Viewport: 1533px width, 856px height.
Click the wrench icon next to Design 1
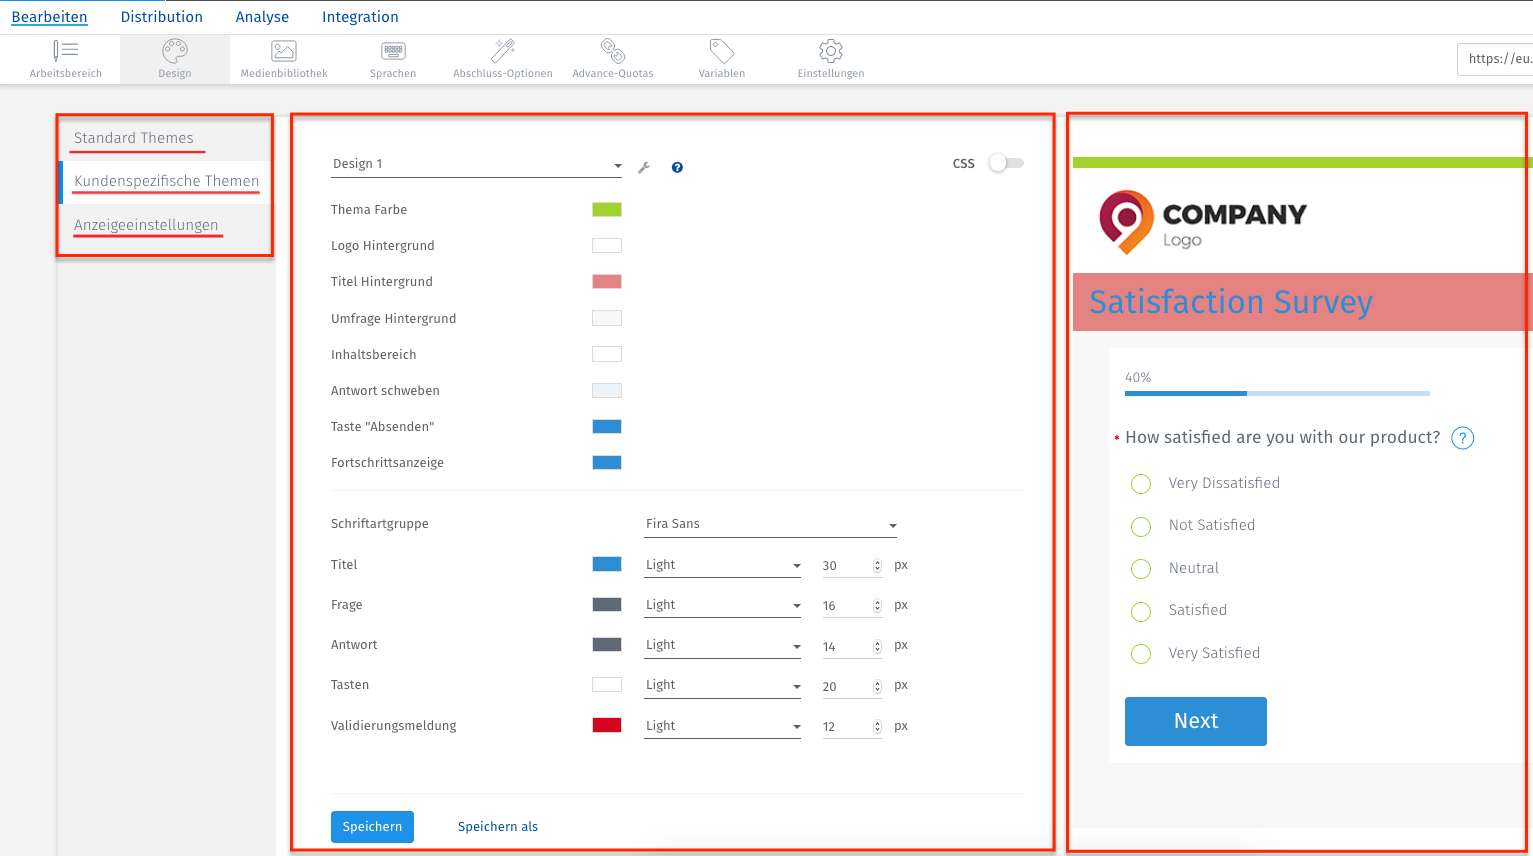(x=646, y=166)
